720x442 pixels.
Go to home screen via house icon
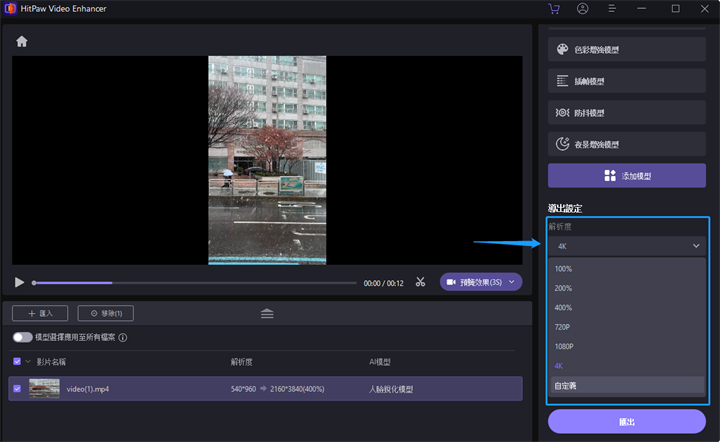click(x=21, y=42)
